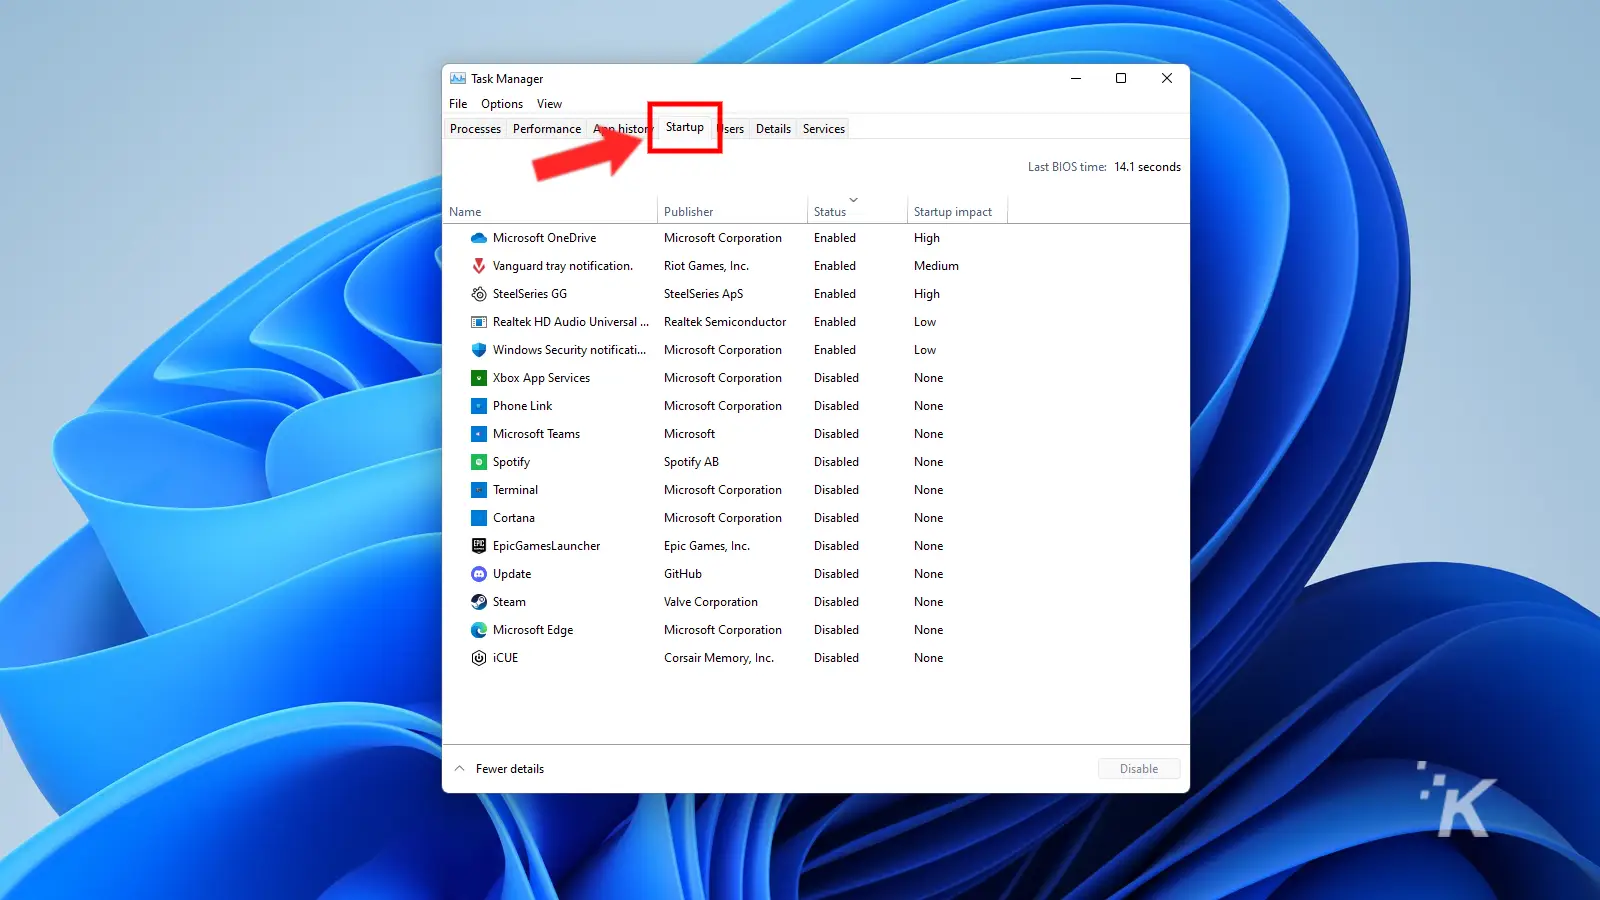
Task: Select the Microsoft Teams entry
Action: pyautogui.click(x=536, y=434)
